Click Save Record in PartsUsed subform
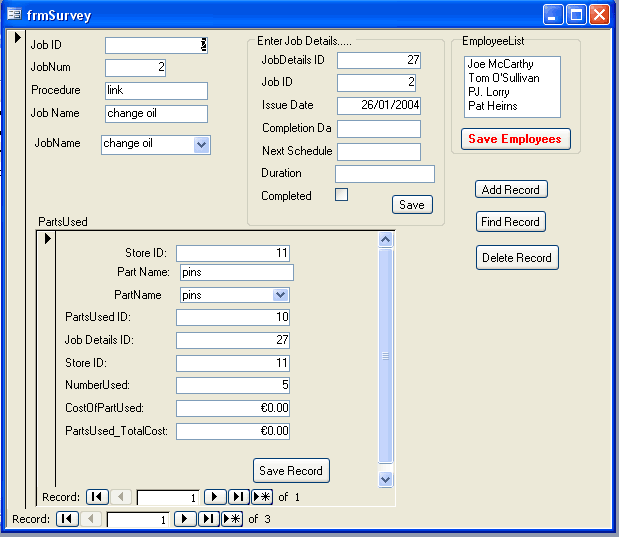This screenshot has width=619, height=537. point(291,471)
